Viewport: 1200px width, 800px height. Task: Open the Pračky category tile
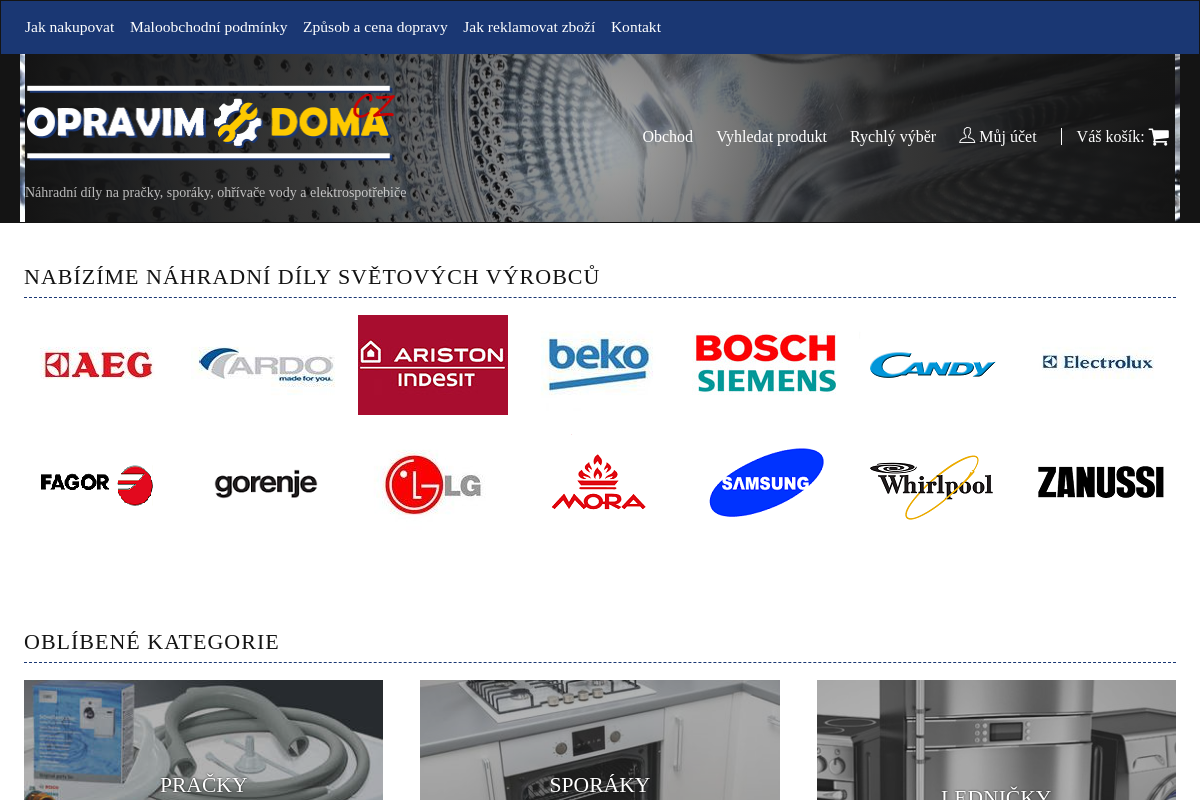(x=203, y=740)
